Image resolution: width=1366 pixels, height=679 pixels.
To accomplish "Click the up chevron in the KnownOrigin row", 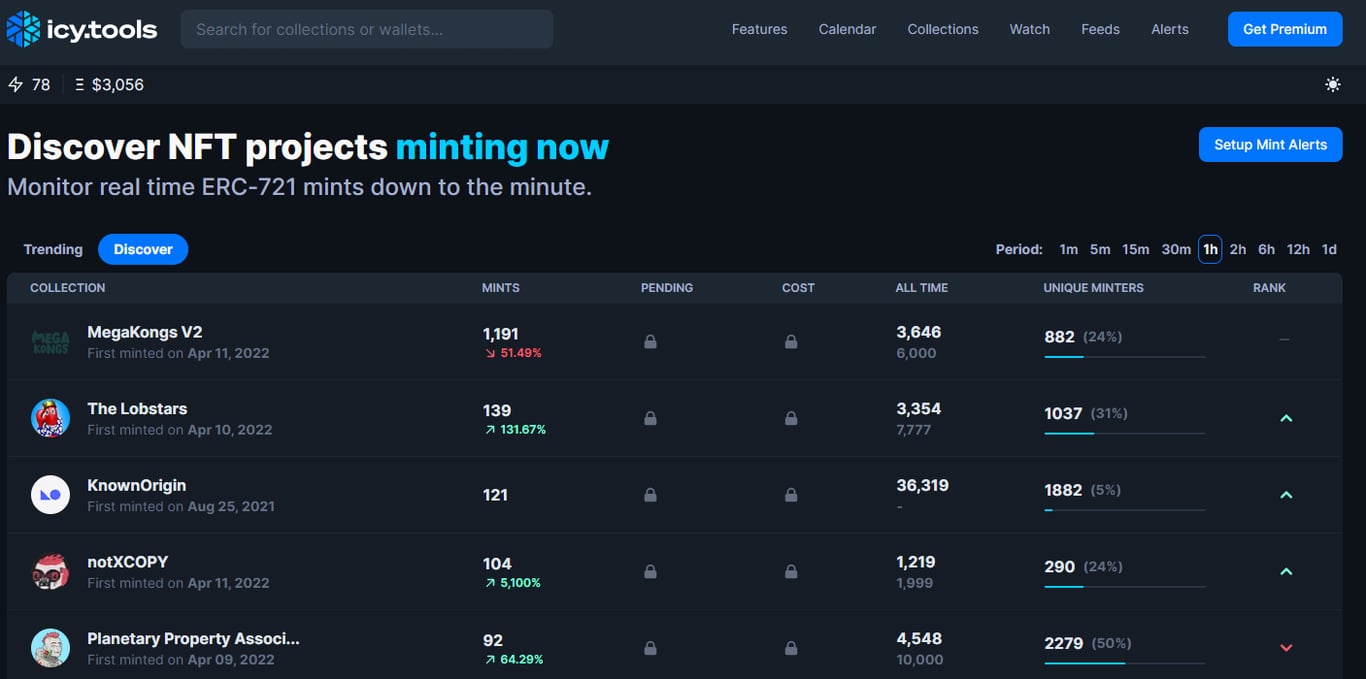I will coord(1286,495).
